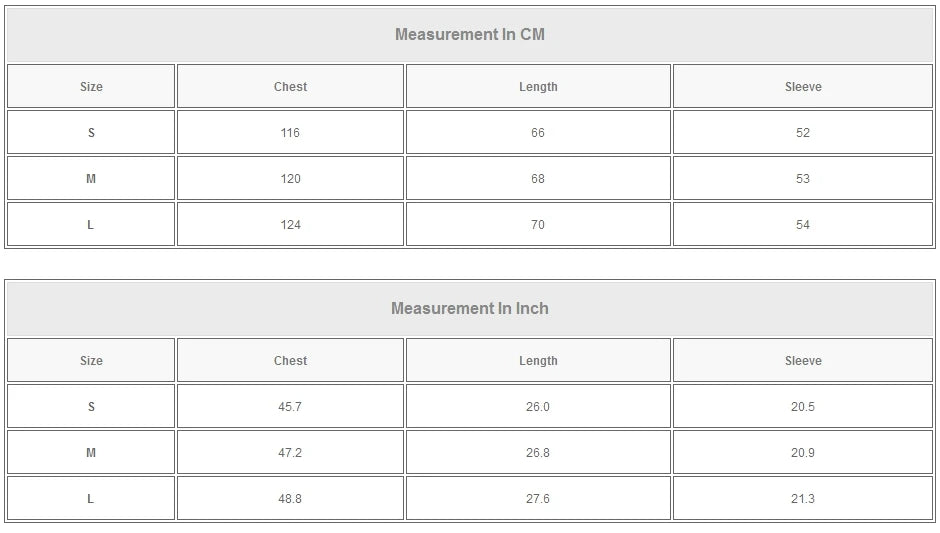Select the chest value 116 cell
940x533 pixels.
click(x=290, y=133)
